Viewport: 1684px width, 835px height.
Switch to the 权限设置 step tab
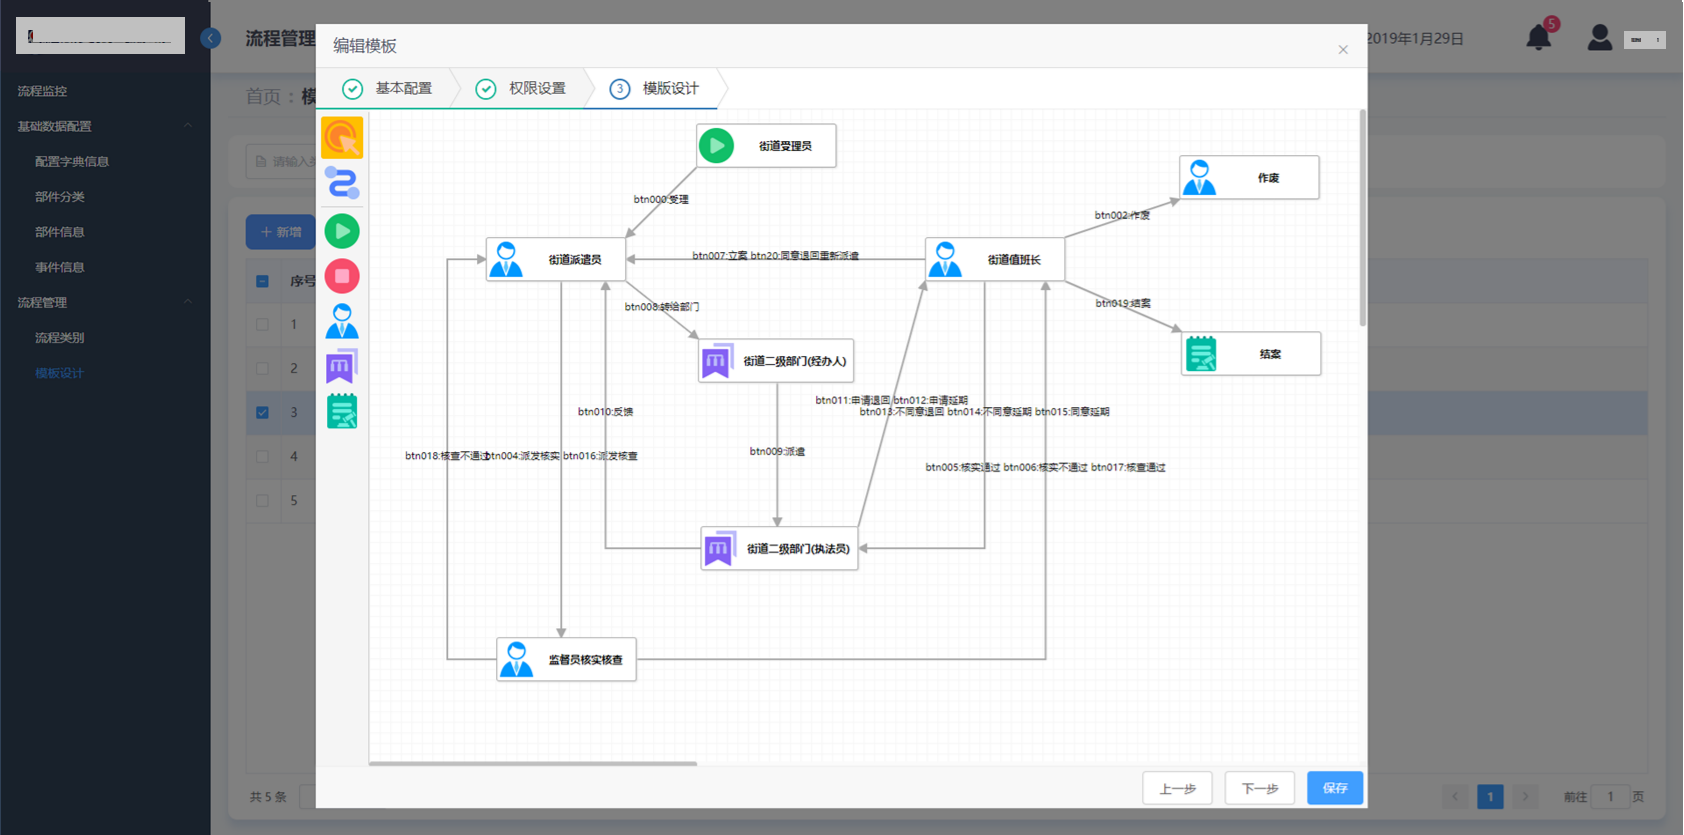click(521, 89)
